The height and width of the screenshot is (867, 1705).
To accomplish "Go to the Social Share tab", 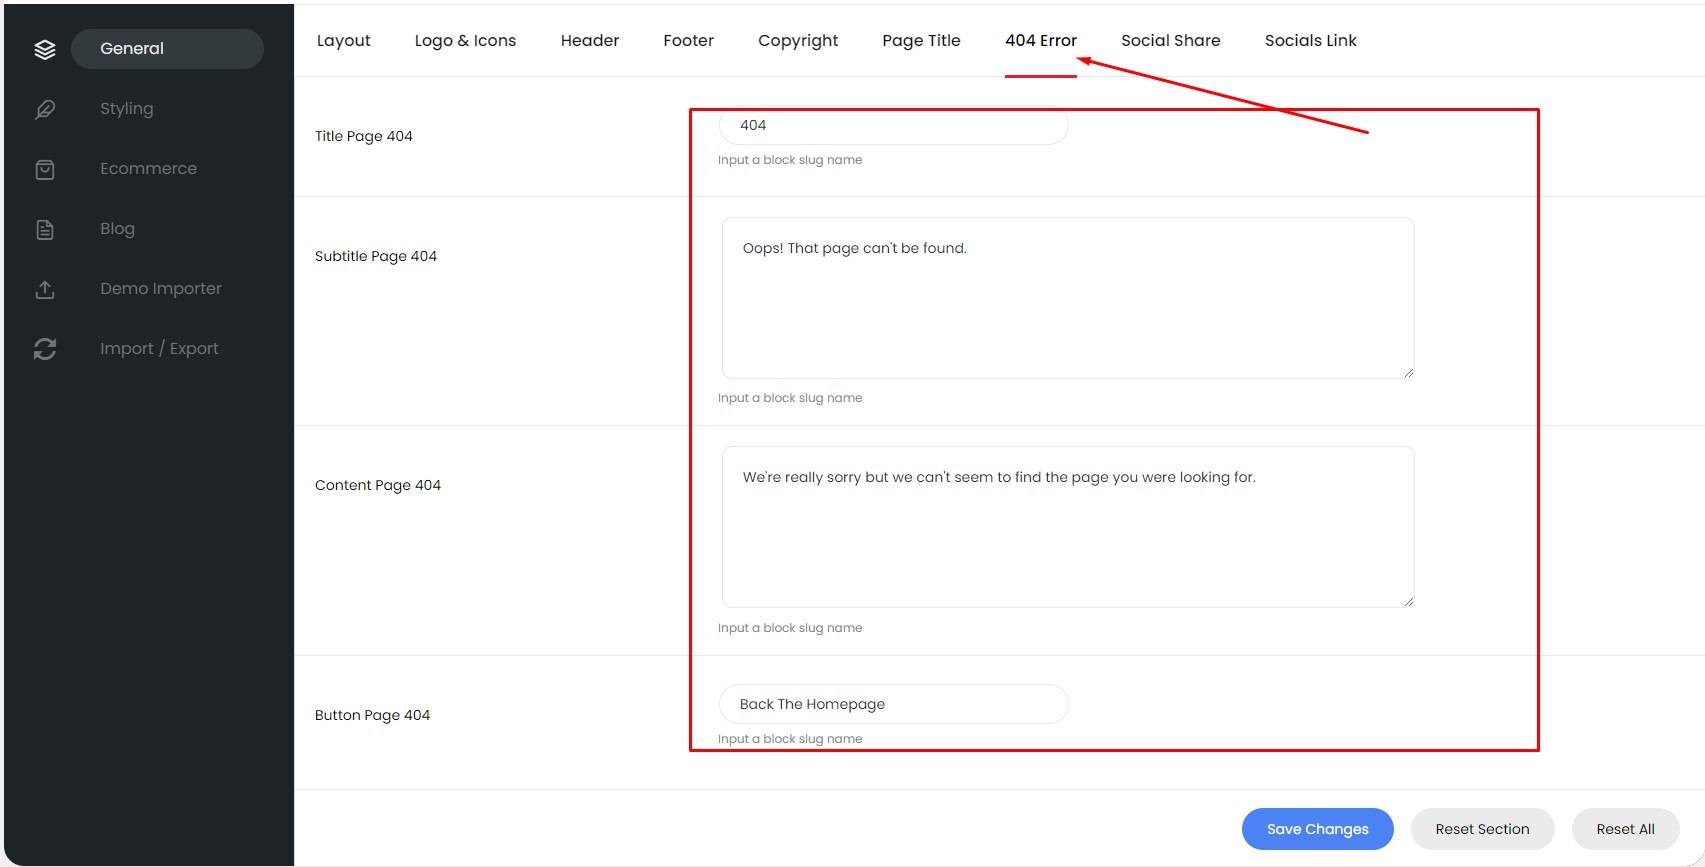I will [x=1170, y=41].
